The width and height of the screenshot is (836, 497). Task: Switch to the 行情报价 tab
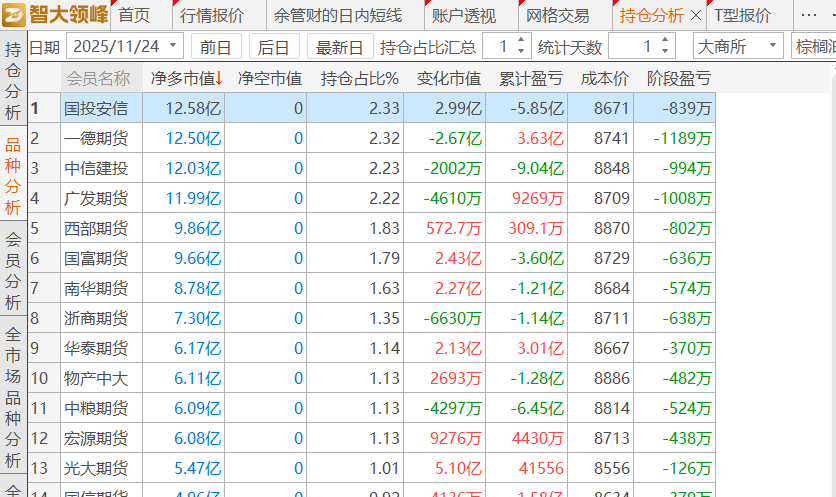tap(212, 15)
